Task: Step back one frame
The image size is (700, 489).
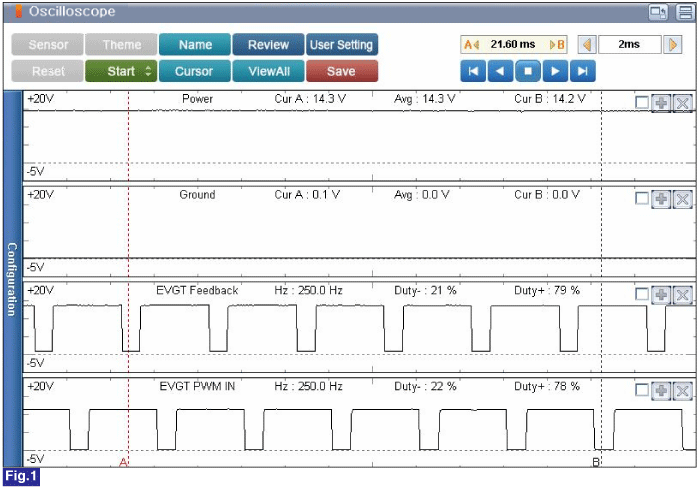Action: [x=500, y=71]
